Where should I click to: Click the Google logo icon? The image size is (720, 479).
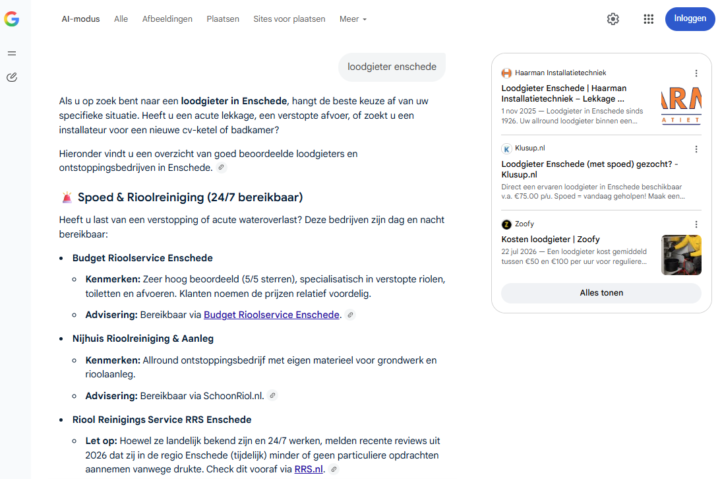[x=11, y=19]
